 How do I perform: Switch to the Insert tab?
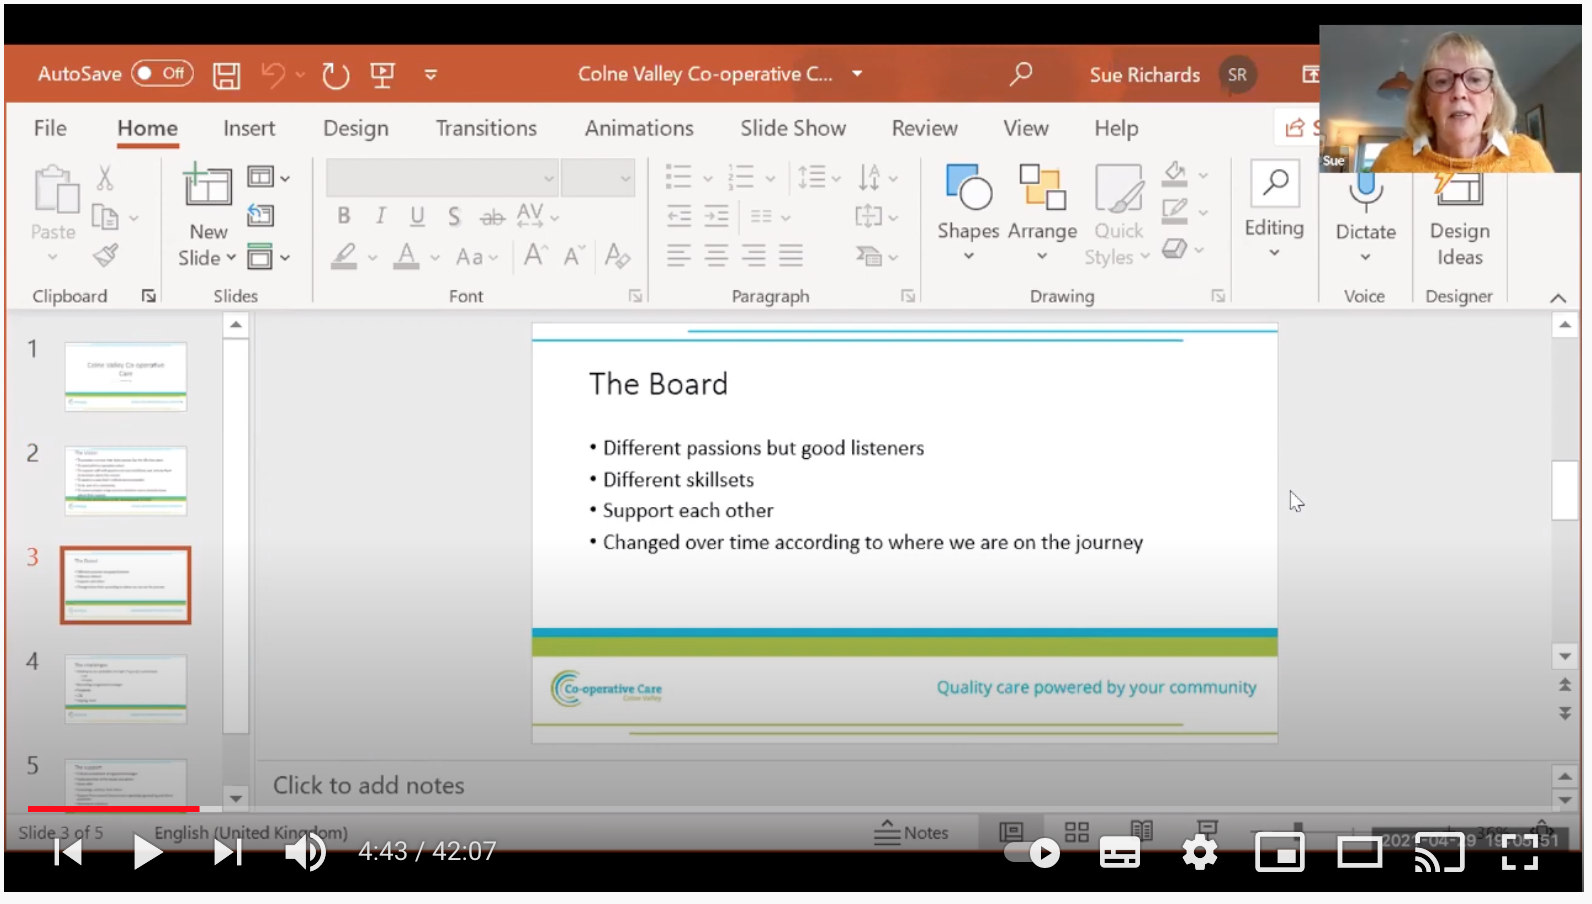click(x=249, y=128)
